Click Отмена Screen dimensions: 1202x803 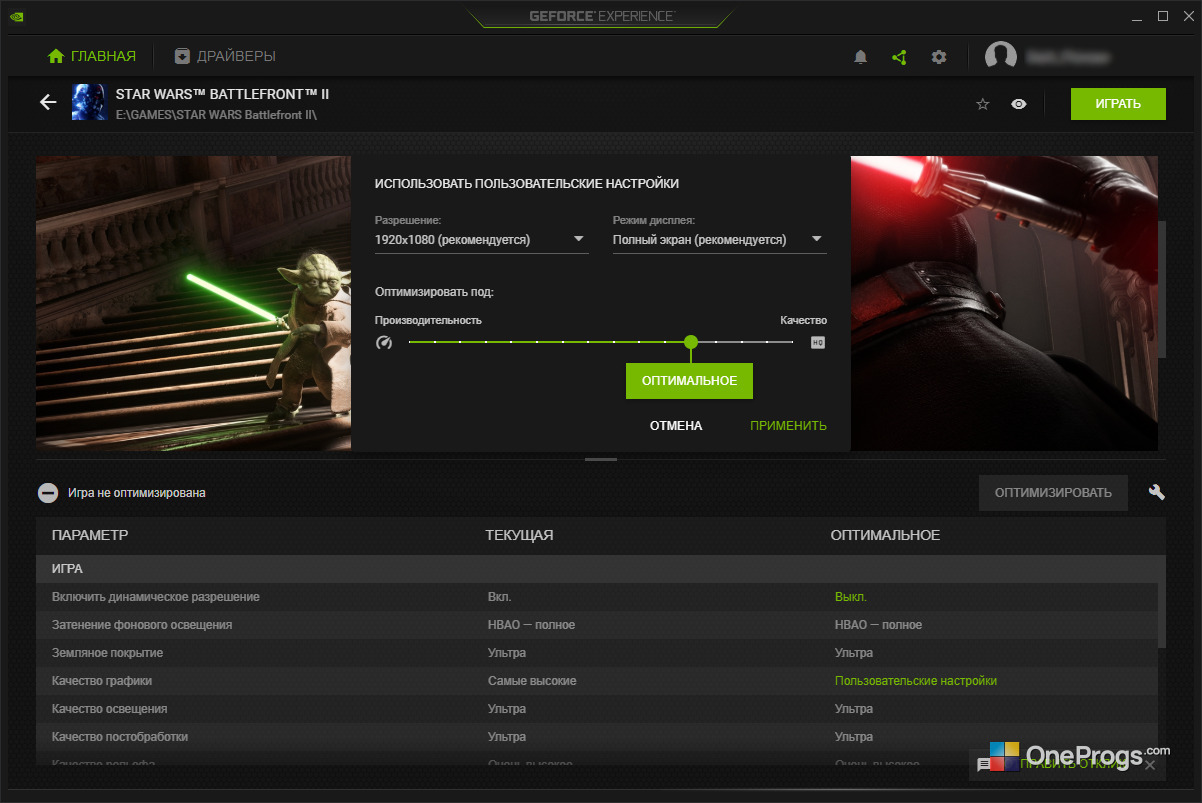click(x=676, y=426)
